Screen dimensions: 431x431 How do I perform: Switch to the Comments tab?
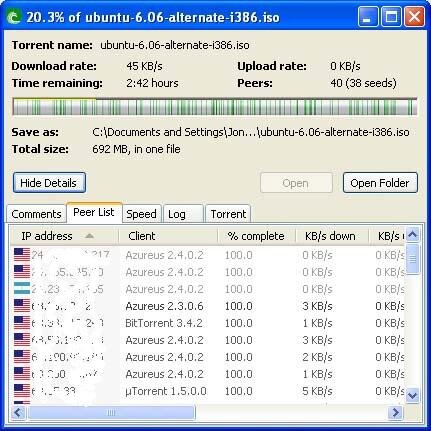click(36, 214)
